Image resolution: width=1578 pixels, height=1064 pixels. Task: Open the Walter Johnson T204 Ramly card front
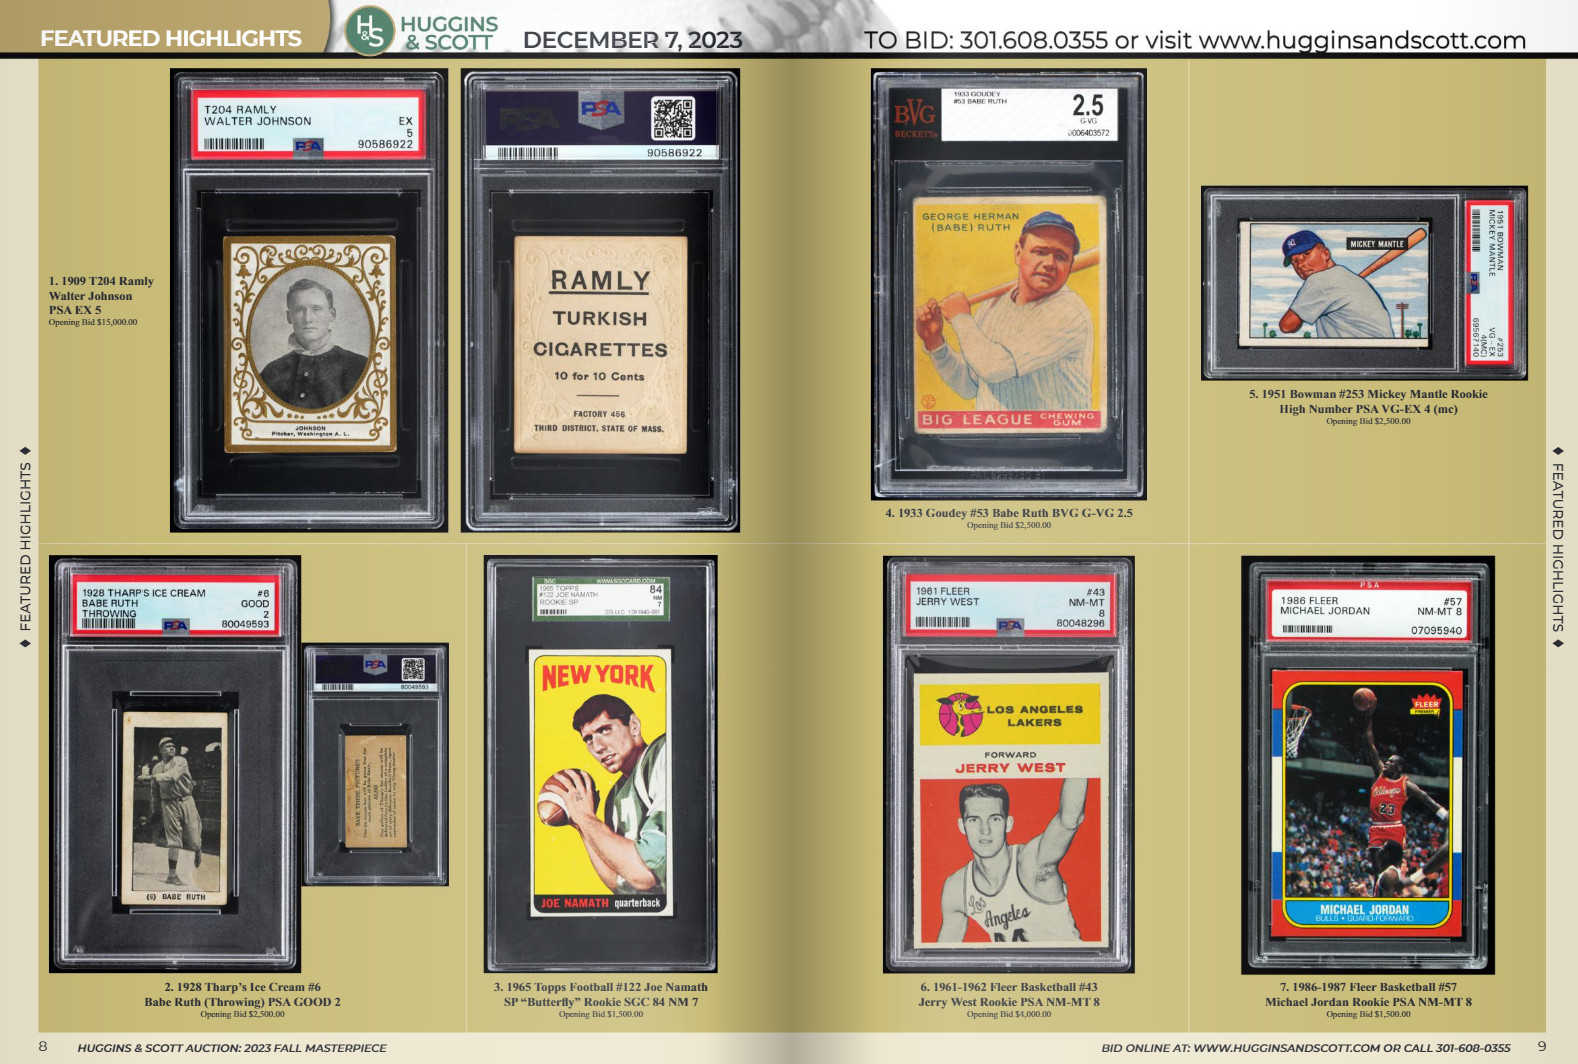(x=309, y=344)
